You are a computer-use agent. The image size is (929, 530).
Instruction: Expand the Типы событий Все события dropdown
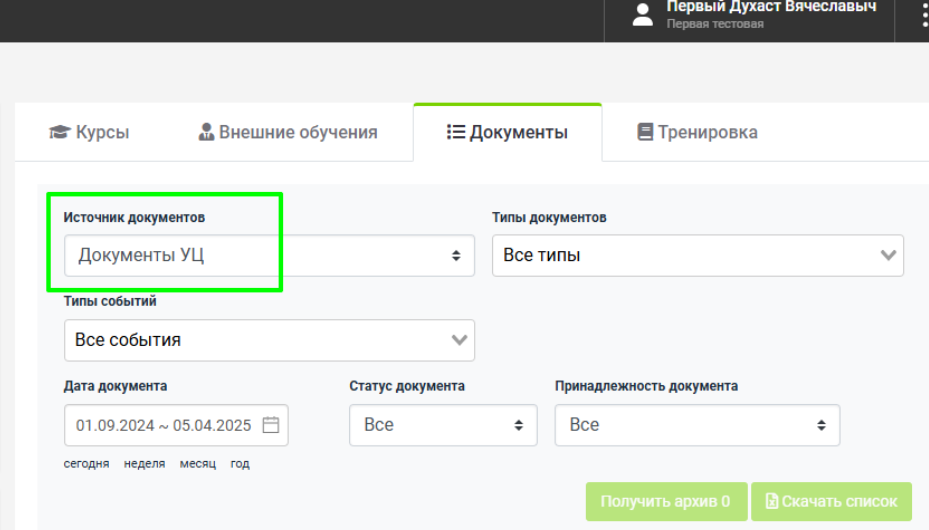(x=269, y=340)
